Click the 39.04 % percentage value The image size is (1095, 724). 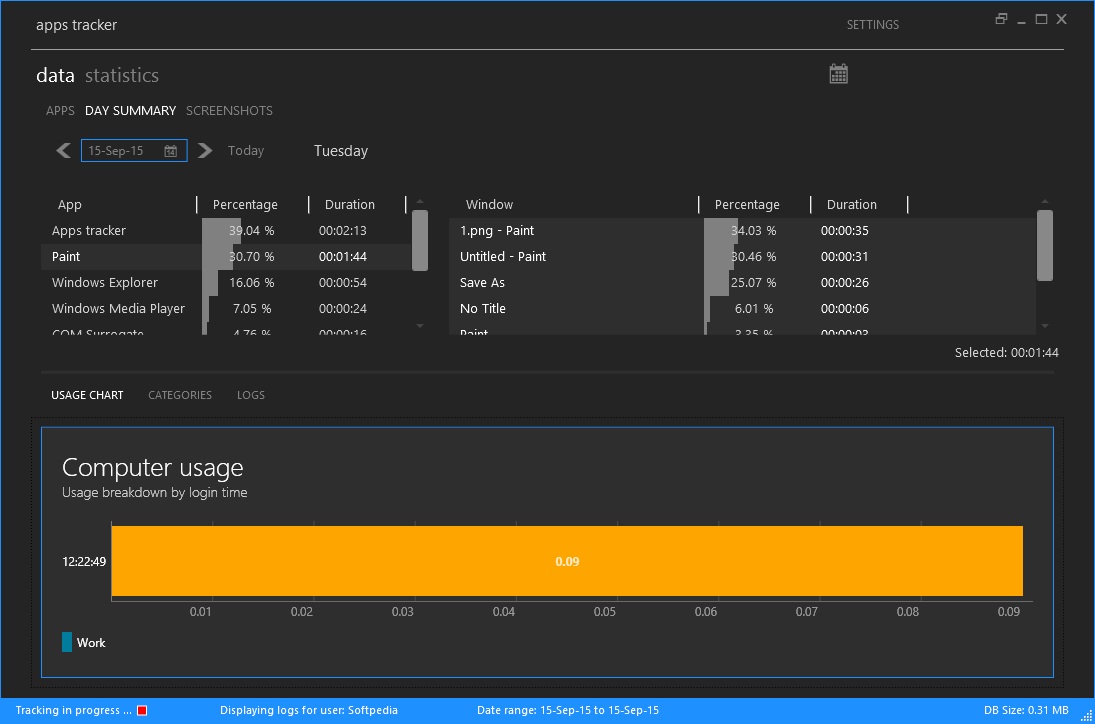pos(251,230)
